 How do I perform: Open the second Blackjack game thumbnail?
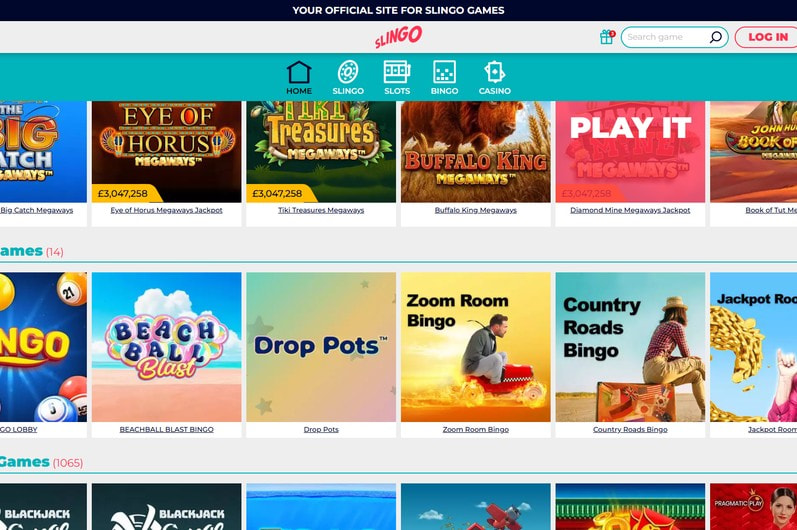[x=167, y=507]
